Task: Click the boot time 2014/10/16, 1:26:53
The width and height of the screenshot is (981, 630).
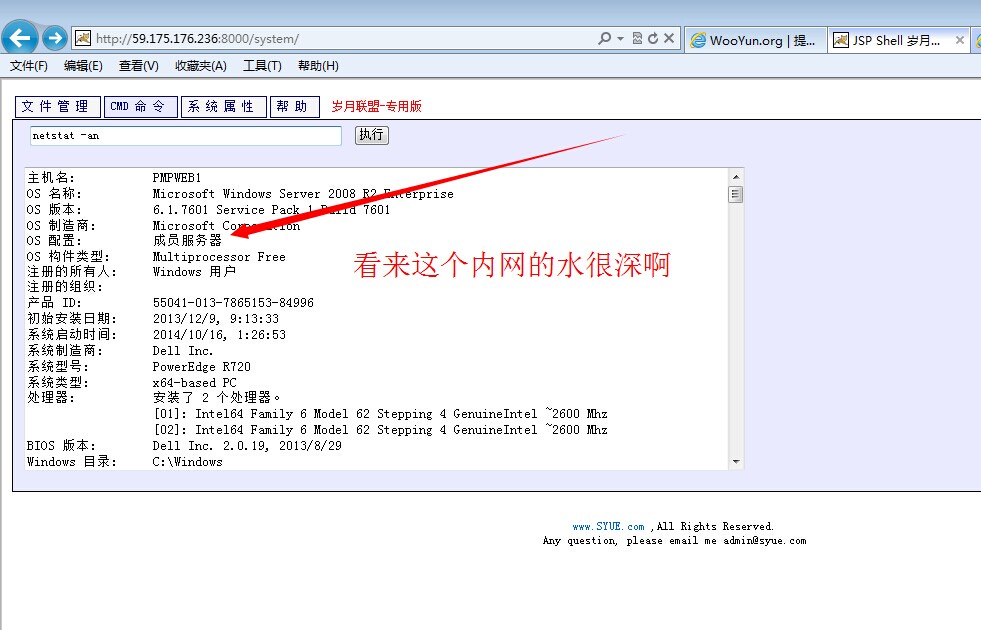Action: 219,335
